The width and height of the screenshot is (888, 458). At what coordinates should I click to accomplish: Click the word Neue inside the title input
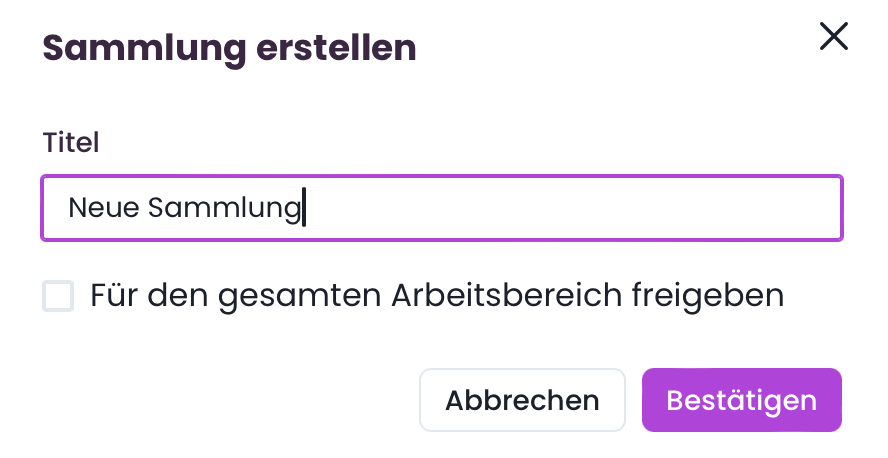(x=104, y=207)
